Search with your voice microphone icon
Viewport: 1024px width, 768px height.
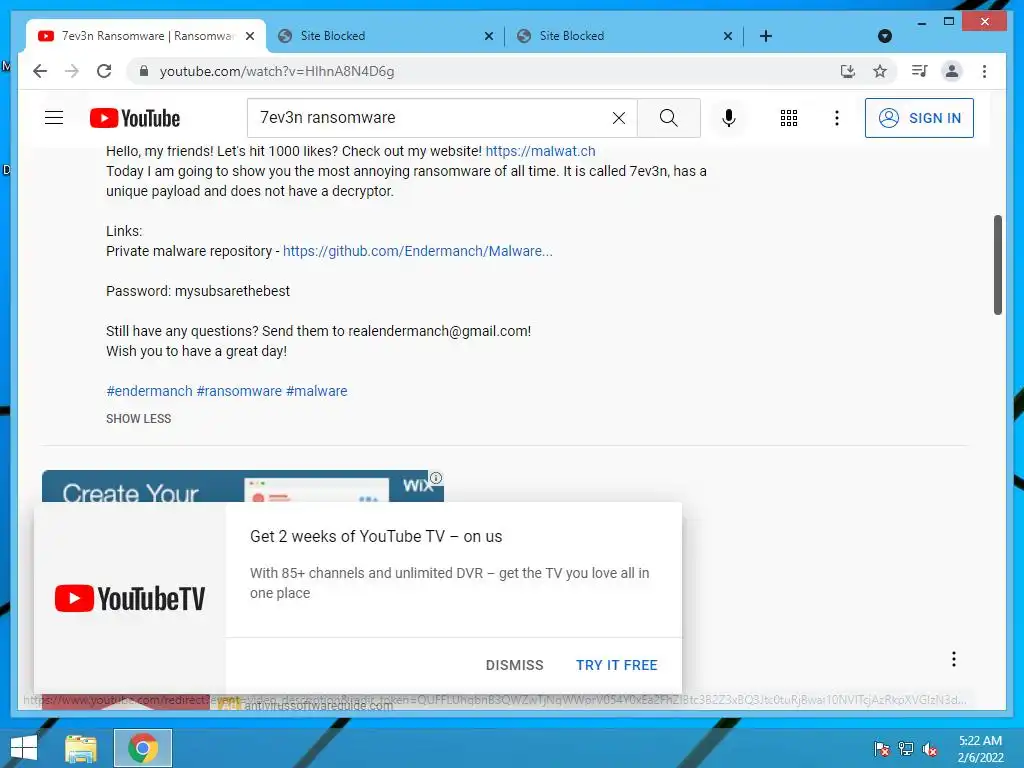(x=729, y=118)
